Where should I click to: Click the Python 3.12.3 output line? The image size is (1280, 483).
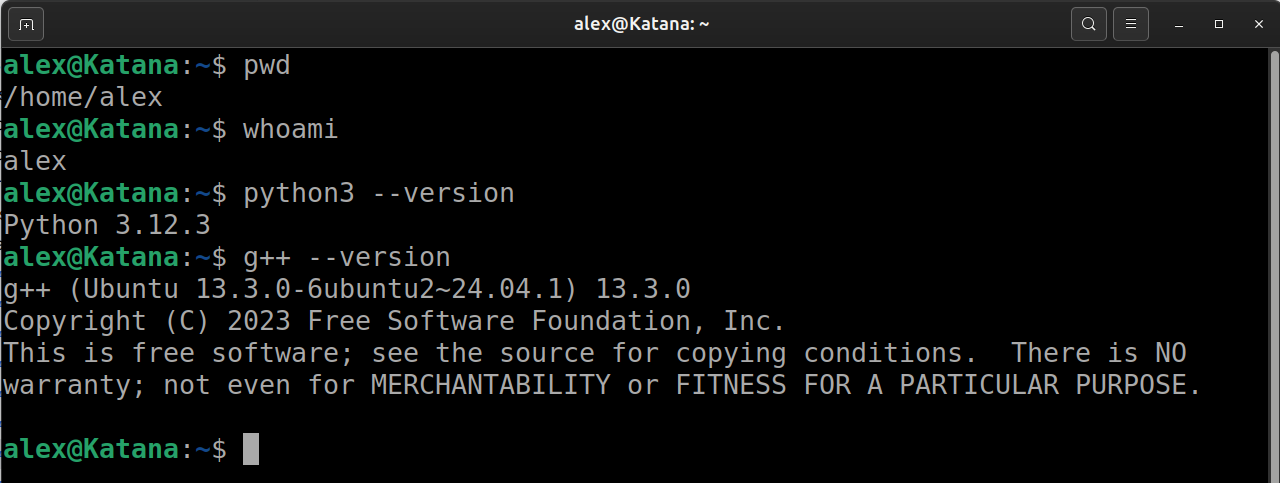click(107, 225)
